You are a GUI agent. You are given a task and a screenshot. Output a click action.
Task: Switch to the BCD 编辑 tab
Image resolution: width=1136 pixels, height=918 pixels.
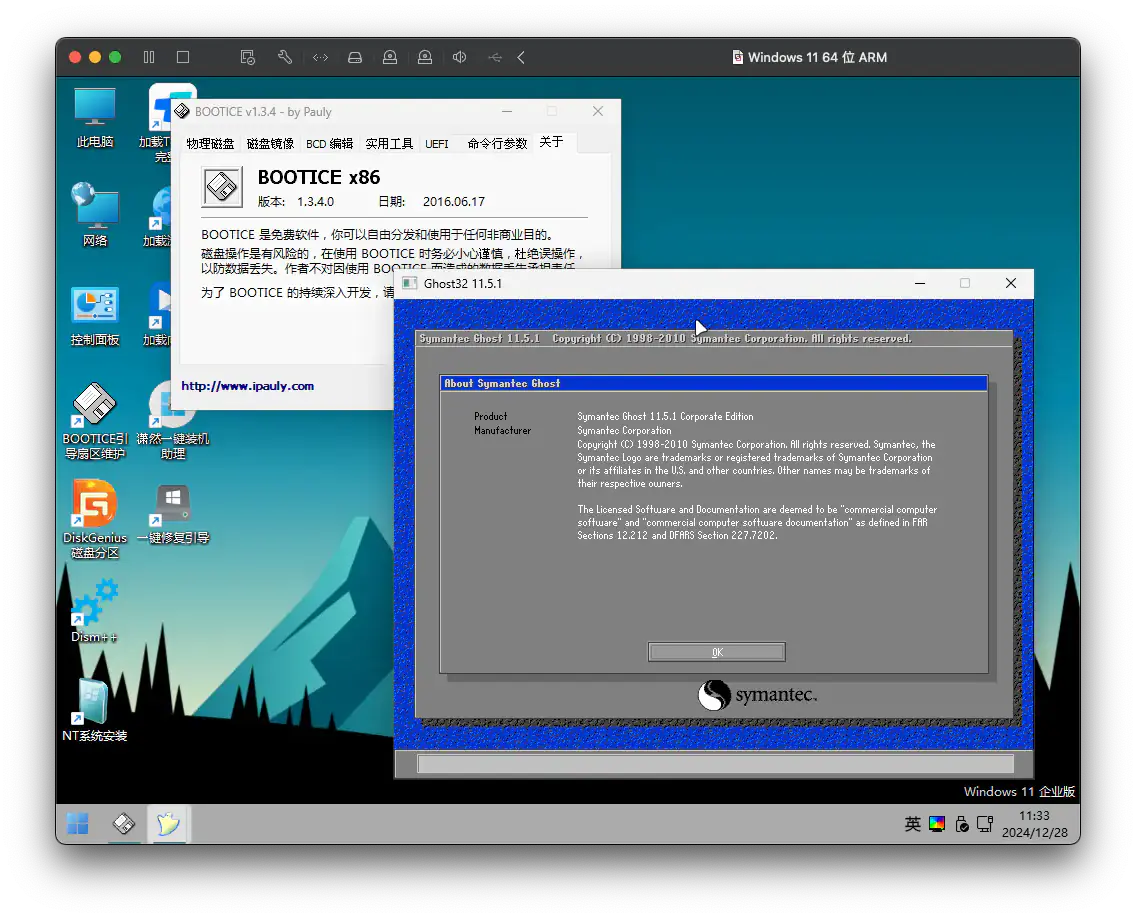click(x=329, y=144)
